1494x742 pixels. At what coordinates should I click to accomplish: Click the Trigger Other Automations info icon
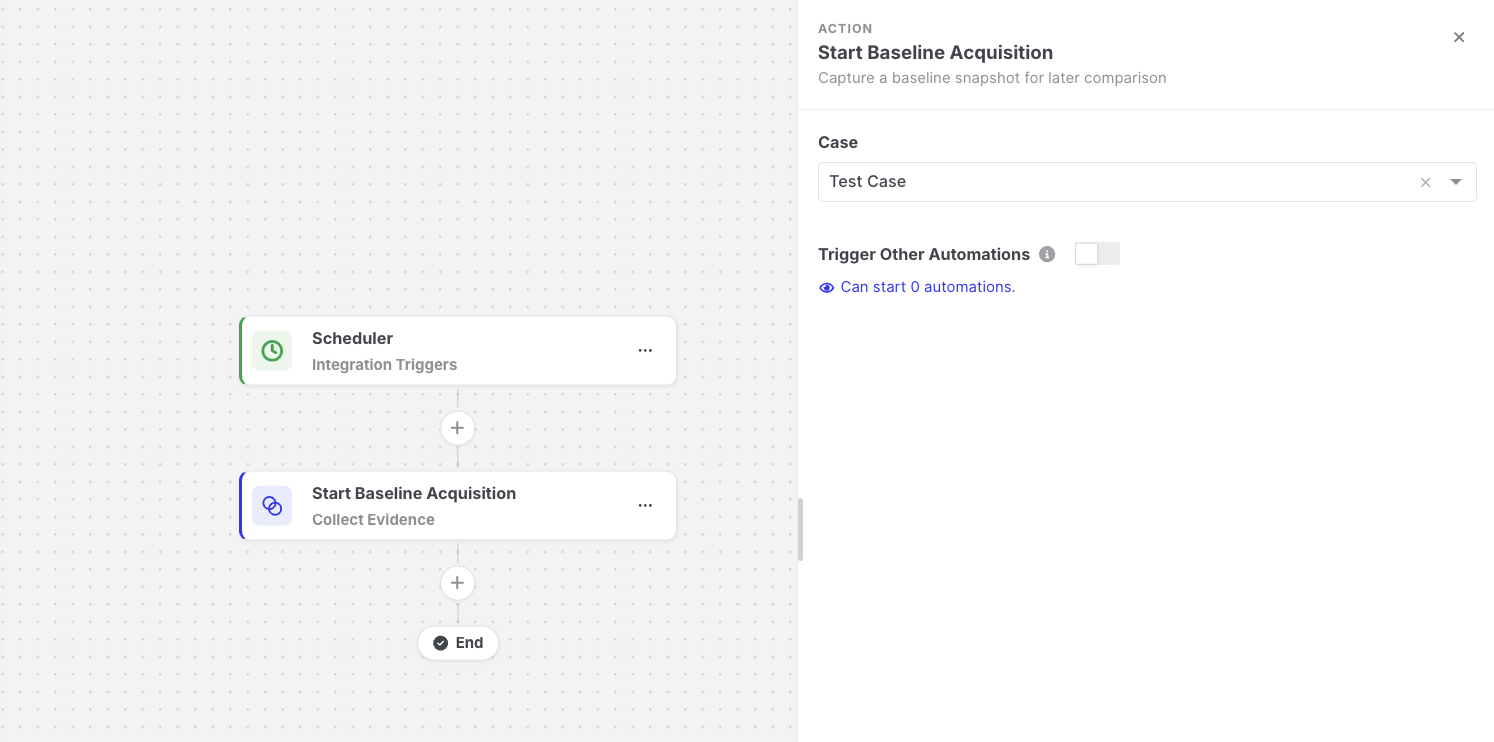(x=1047, y=254)
